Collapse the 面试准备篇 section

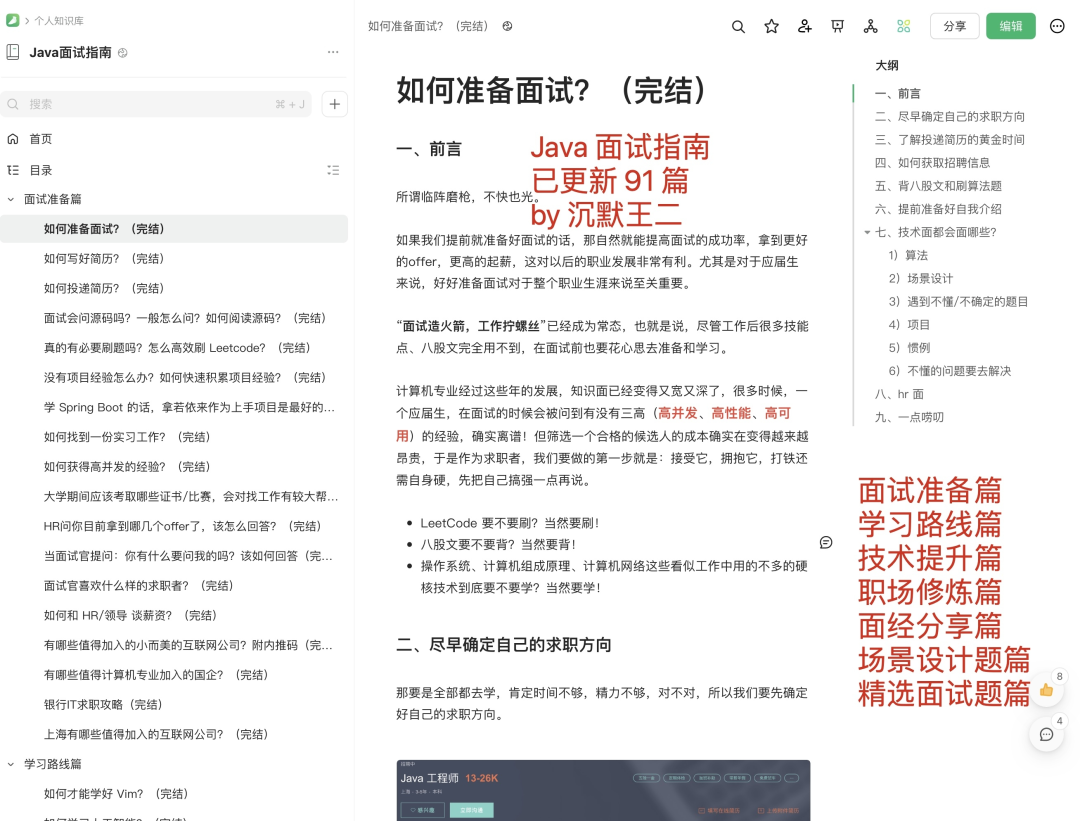click(11, 199)
